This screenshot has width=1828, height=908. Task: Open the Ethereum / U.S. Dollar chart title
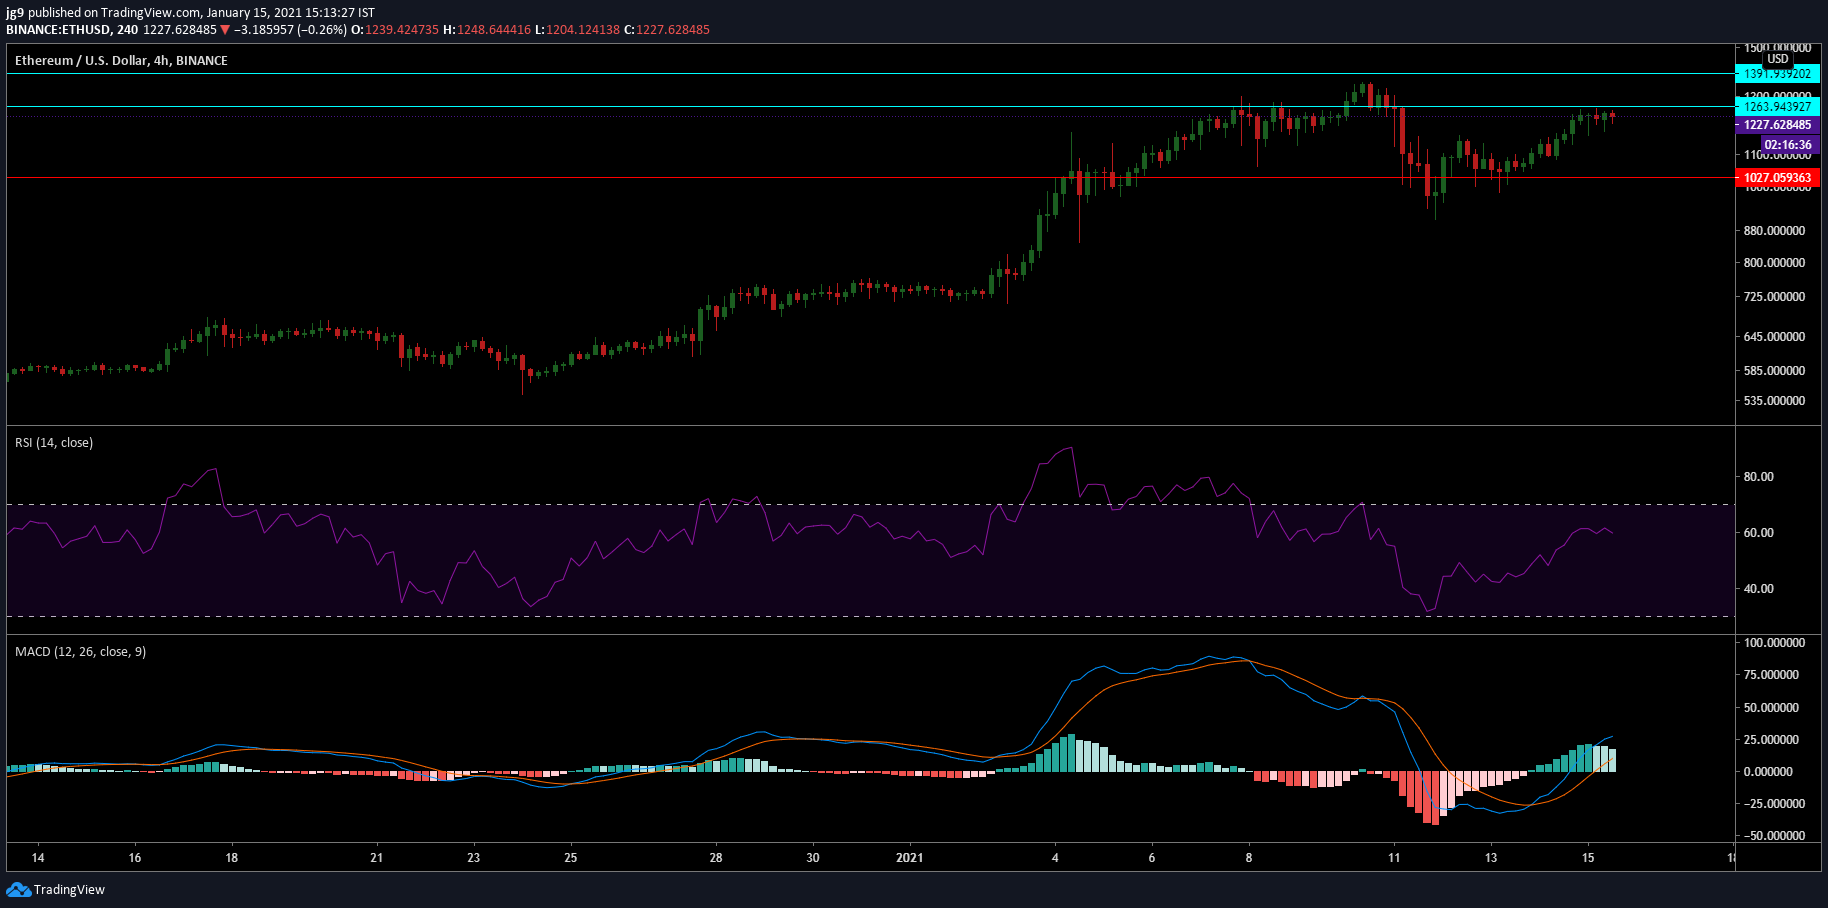[x=121, y=61]
